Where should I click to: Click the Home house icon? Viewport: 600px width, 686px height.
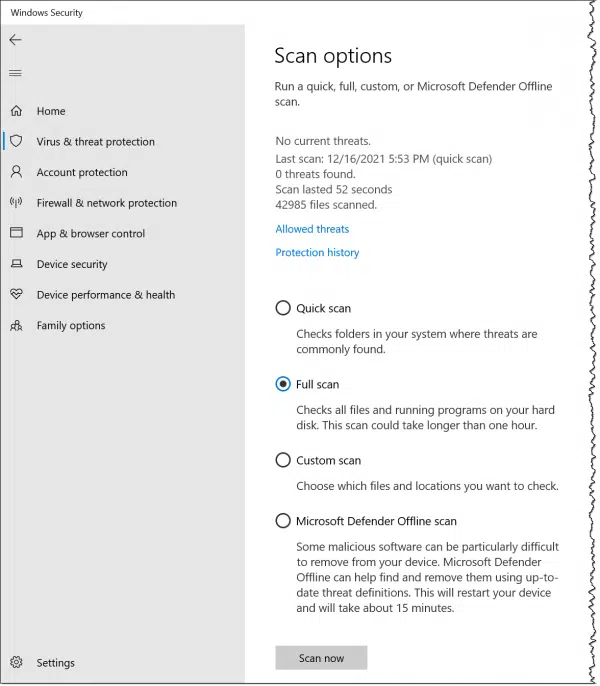click(16, 111)
